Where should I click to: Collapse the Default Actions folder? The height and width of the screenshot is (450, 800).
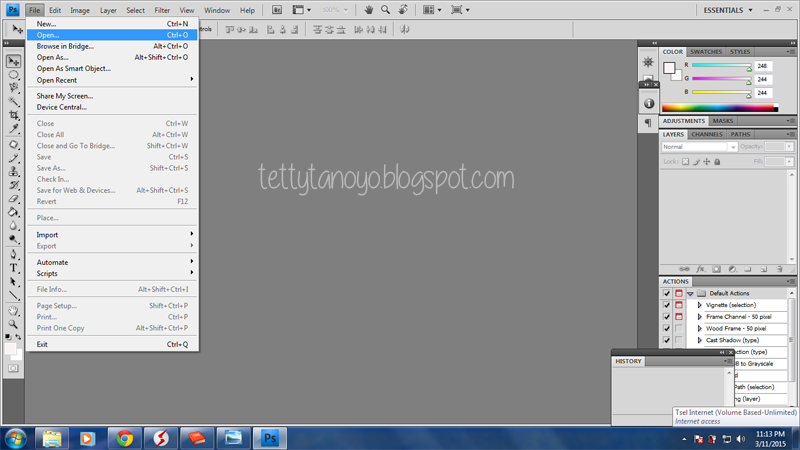(x=689, y=293)
